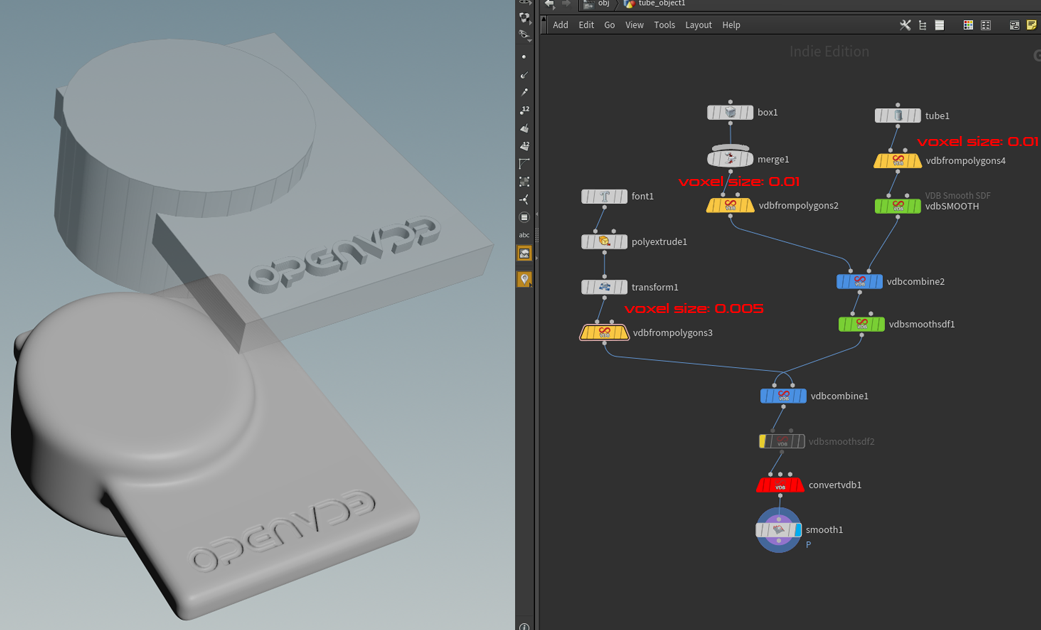Click the smooth1 node label
Screen dimensions: 1041x630
[824, 530]
